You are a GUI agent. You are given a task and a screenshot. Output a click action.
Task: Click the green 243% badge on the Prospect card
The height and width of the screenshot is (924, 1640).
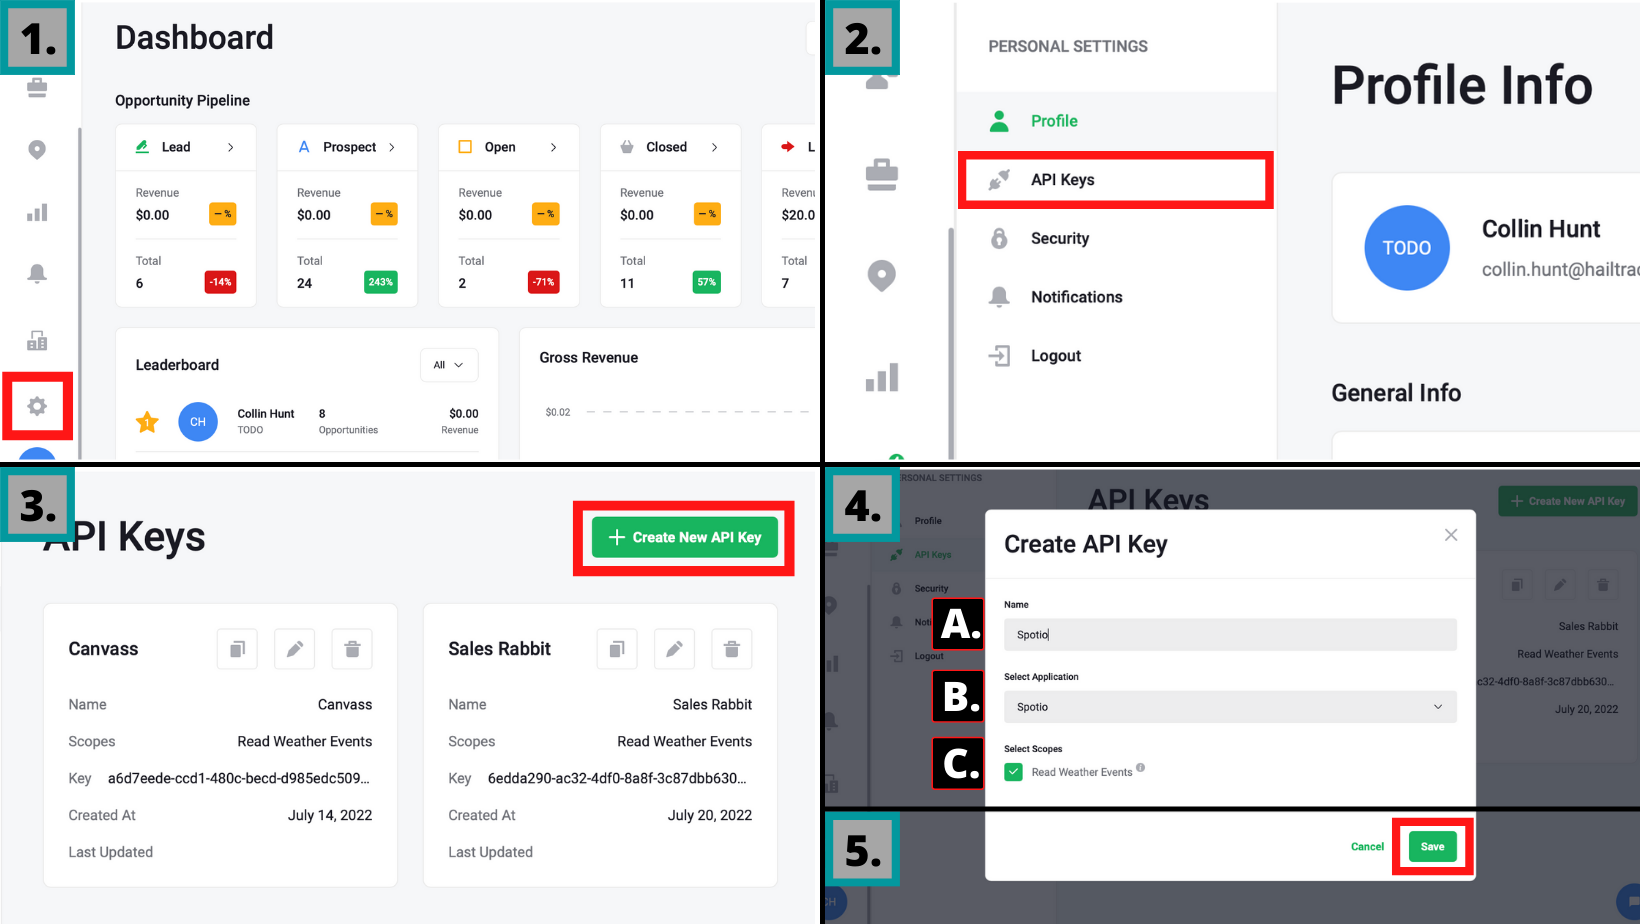click(381, 282)
